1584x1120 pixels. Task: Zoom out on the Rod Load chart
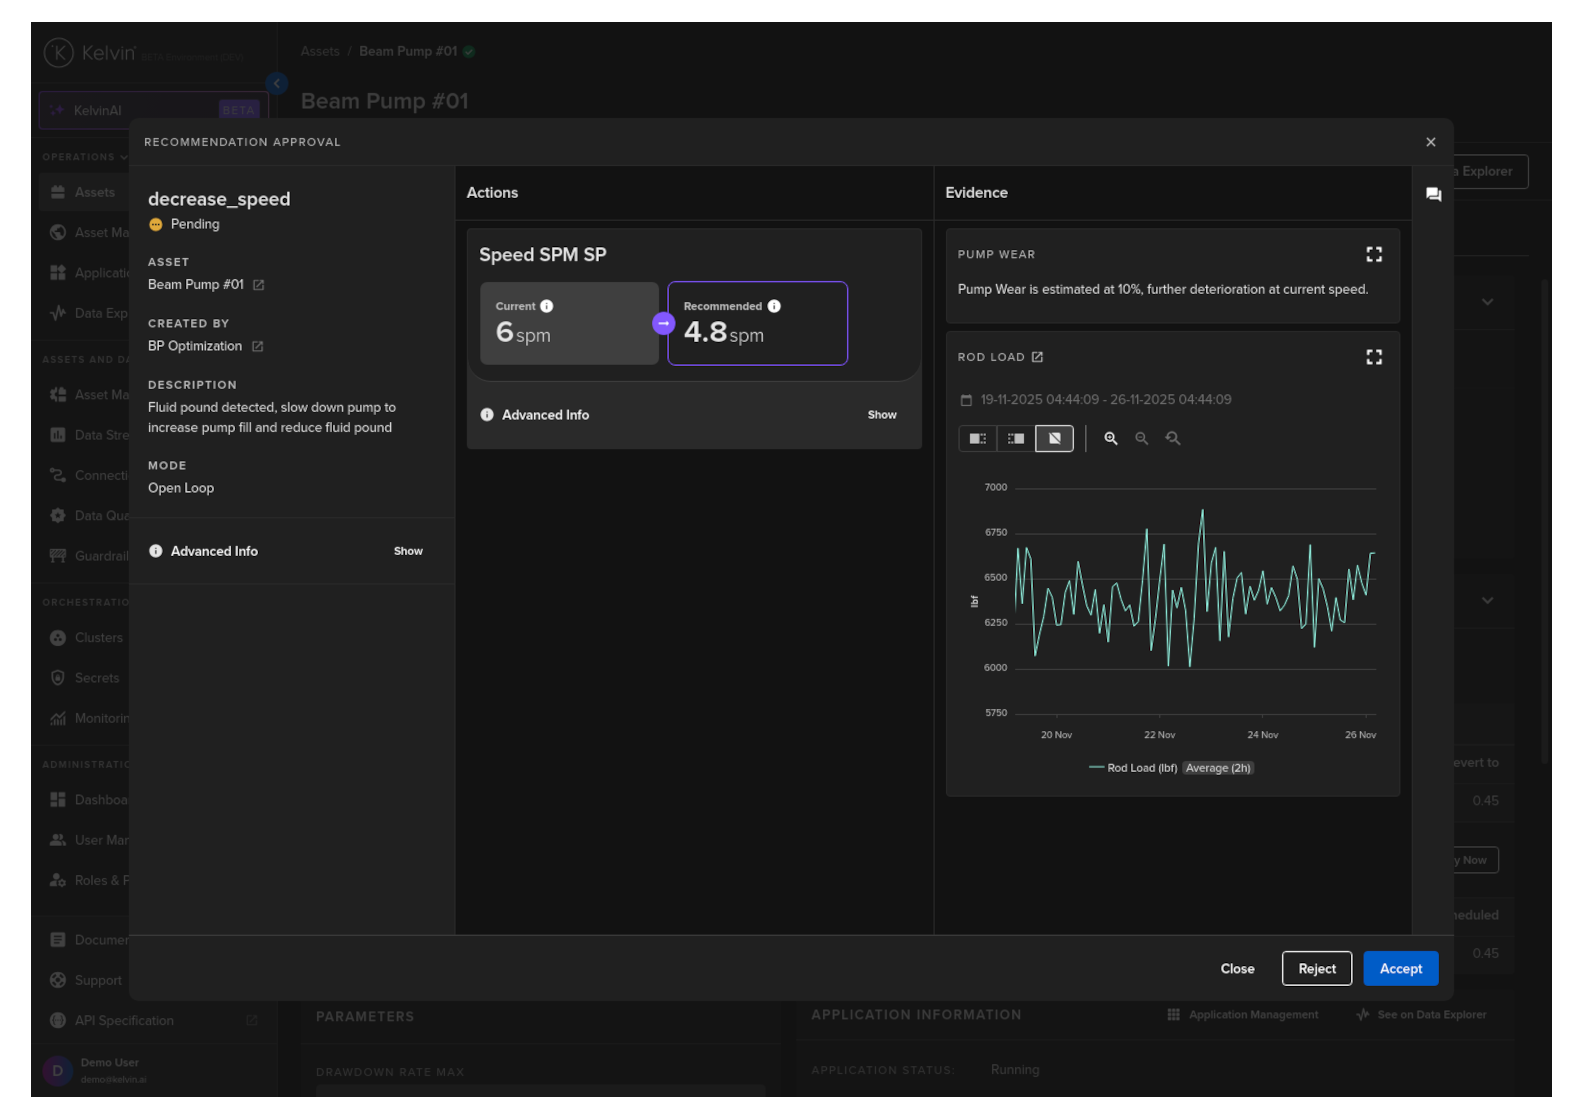pos(1141,439)
